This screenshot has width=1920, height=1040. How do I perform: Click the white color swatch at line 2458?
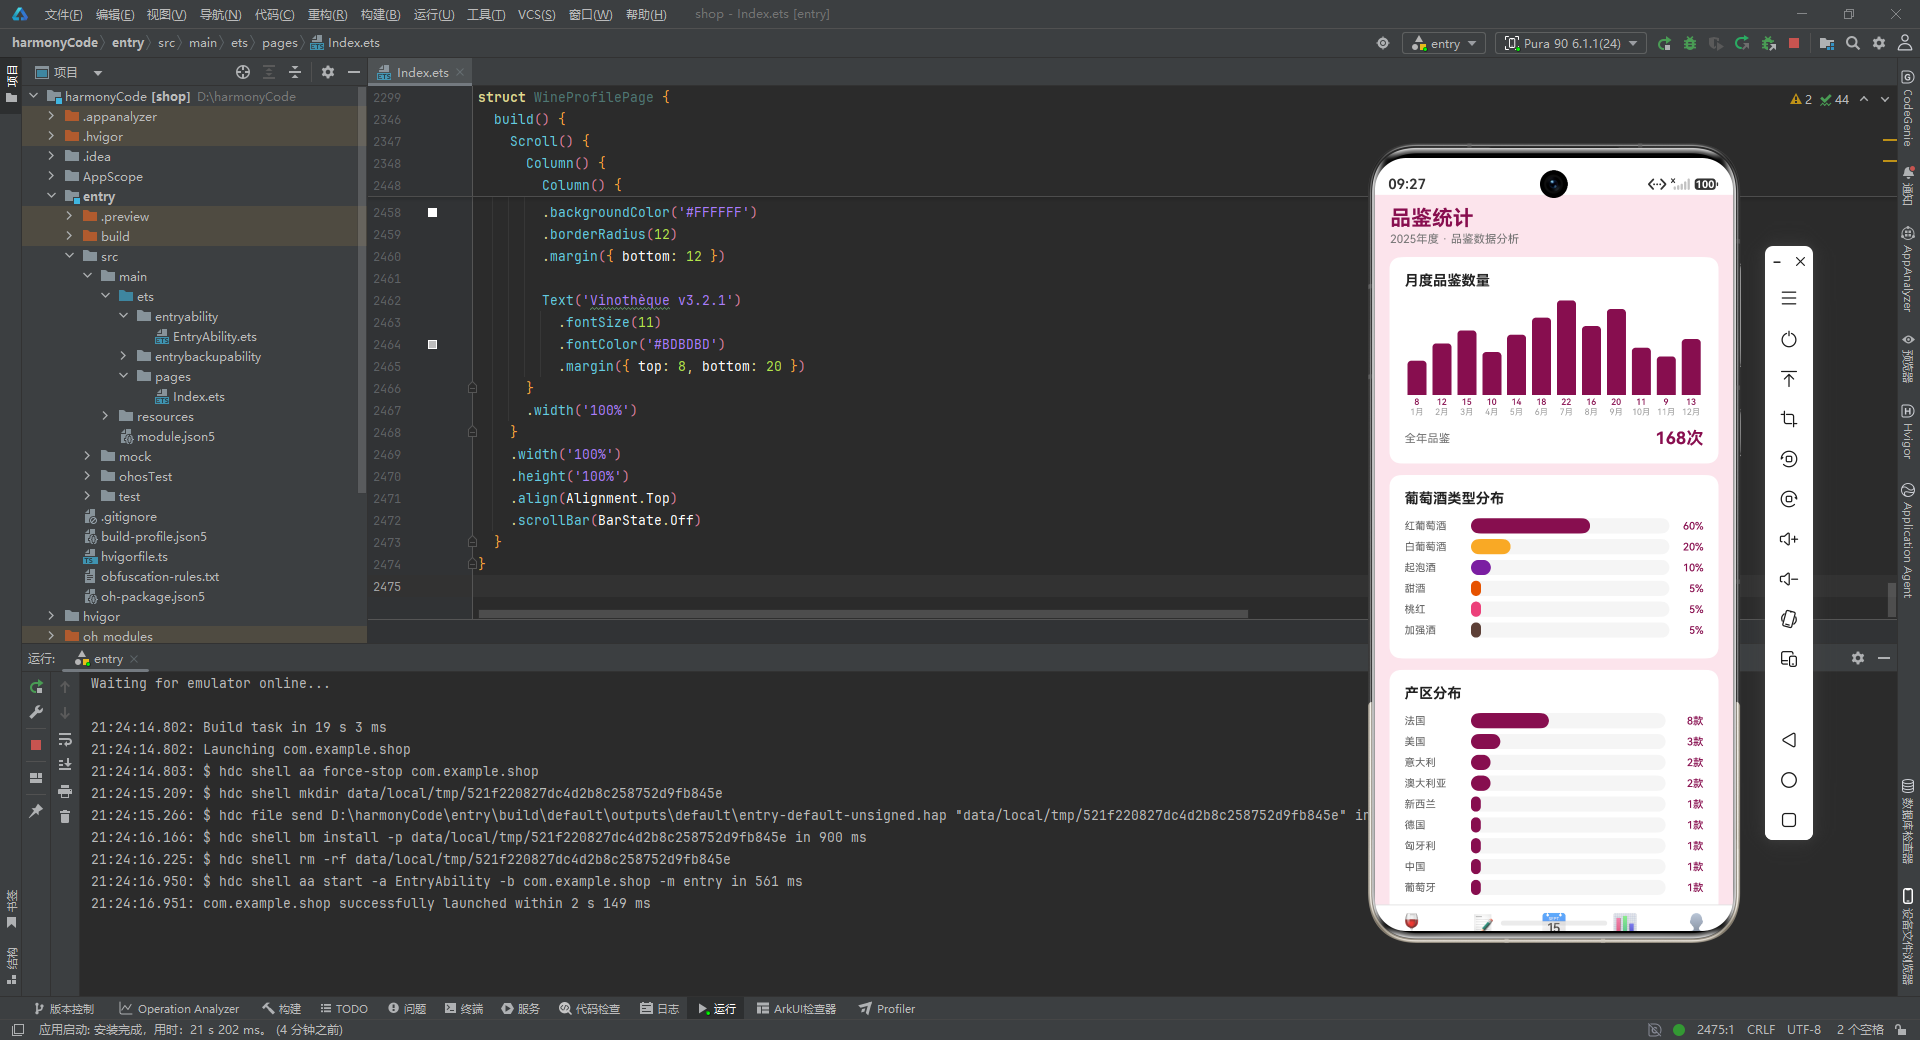point(432,212)
